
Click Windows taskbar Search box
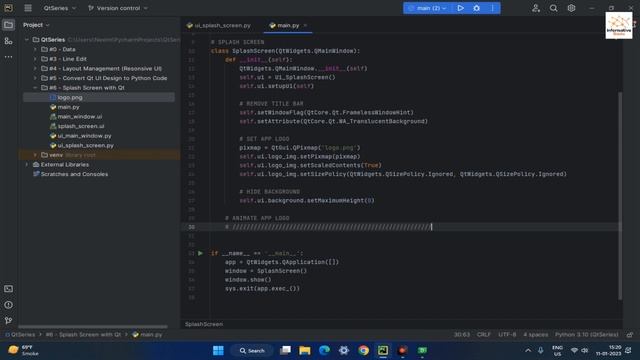click(x=252, y=351)
